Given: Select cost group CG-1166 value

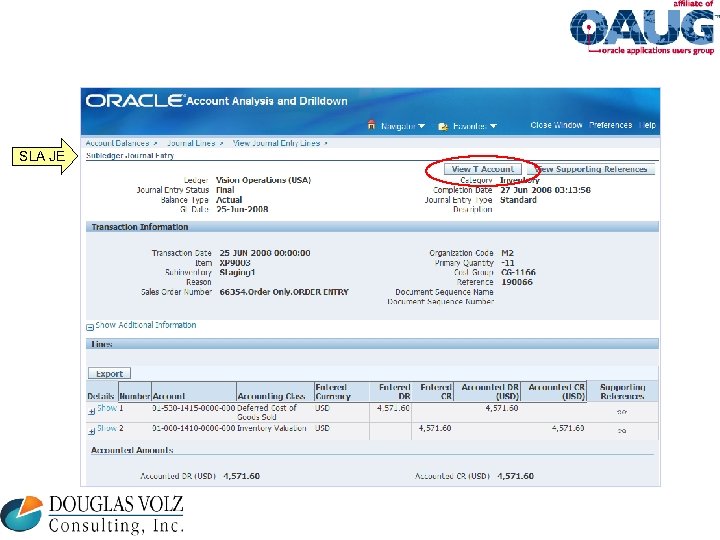Looking at the screenshot, I should (x=518, y=272).
